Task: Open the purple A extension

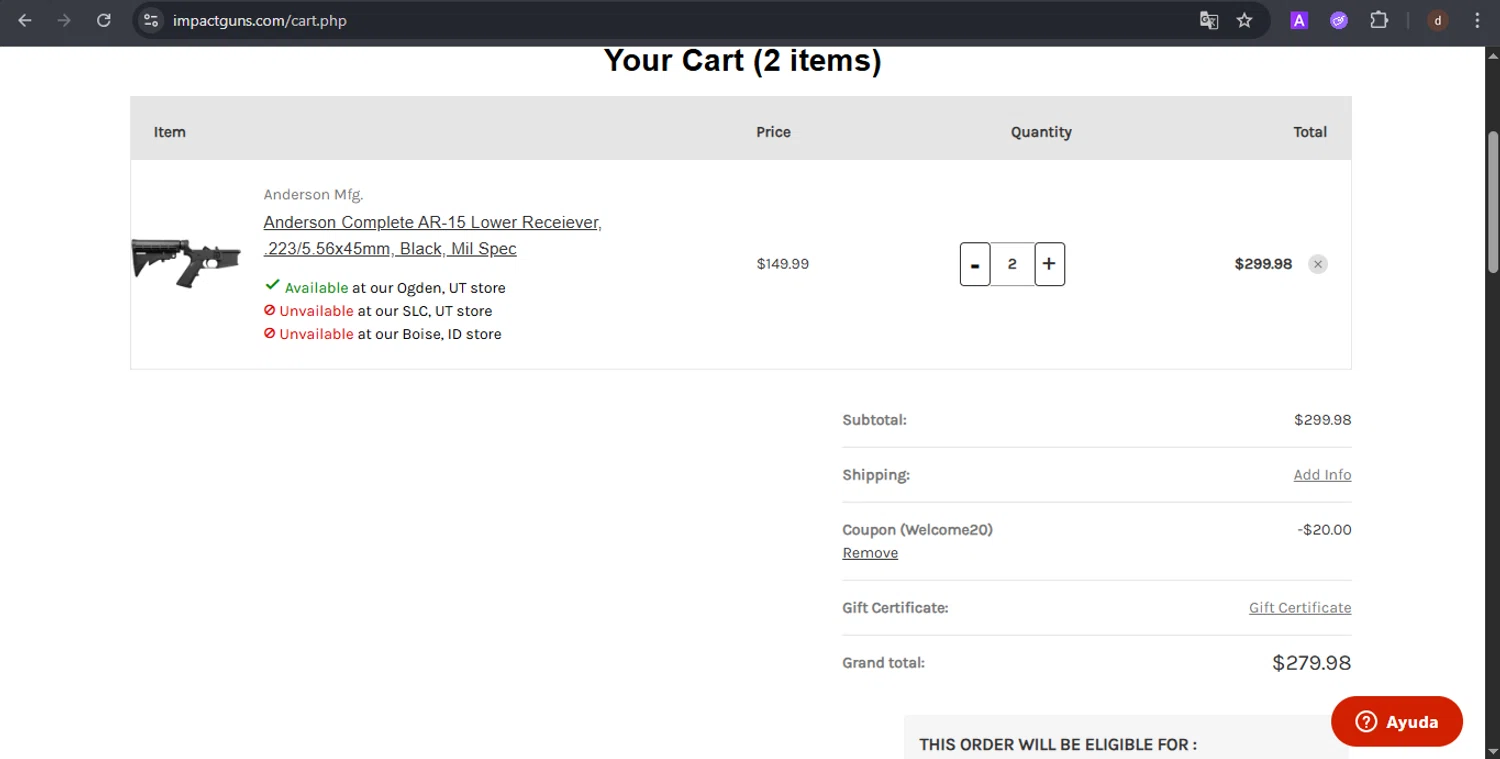Action: click(x=1299, y=20)
